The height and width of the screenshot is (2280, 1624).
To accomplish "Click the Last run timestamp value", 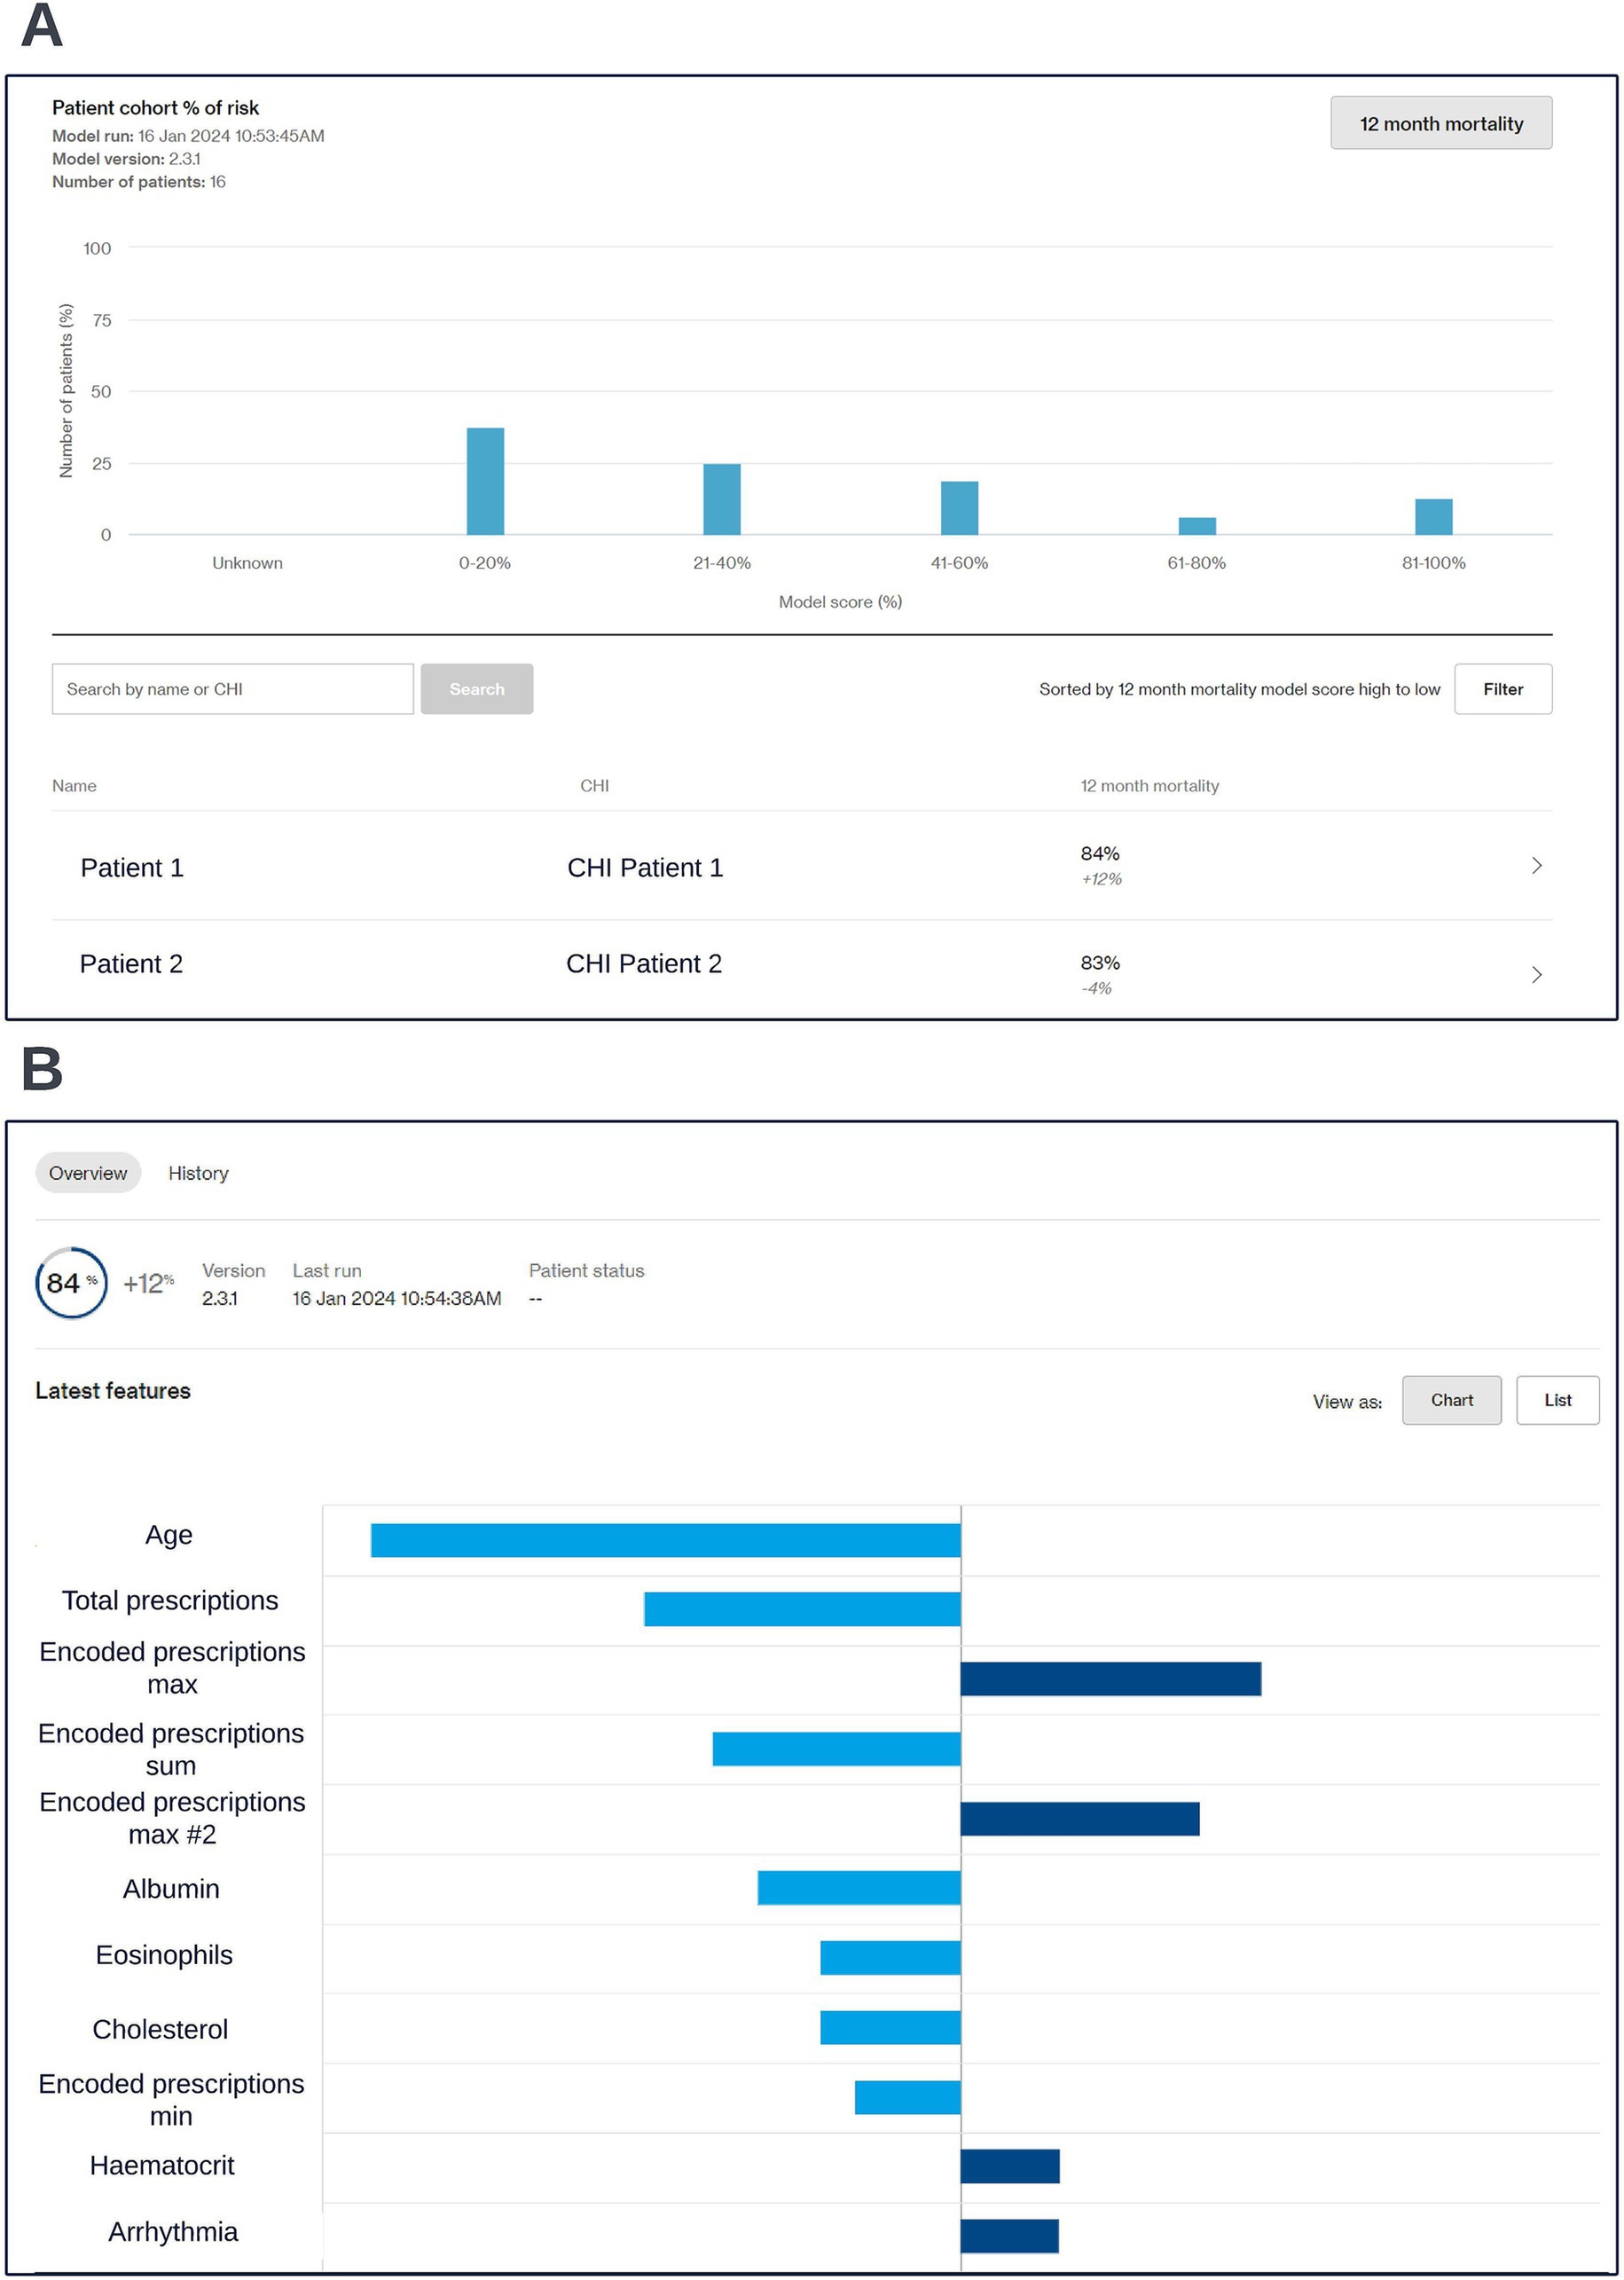I will (x=397, y=1298).
